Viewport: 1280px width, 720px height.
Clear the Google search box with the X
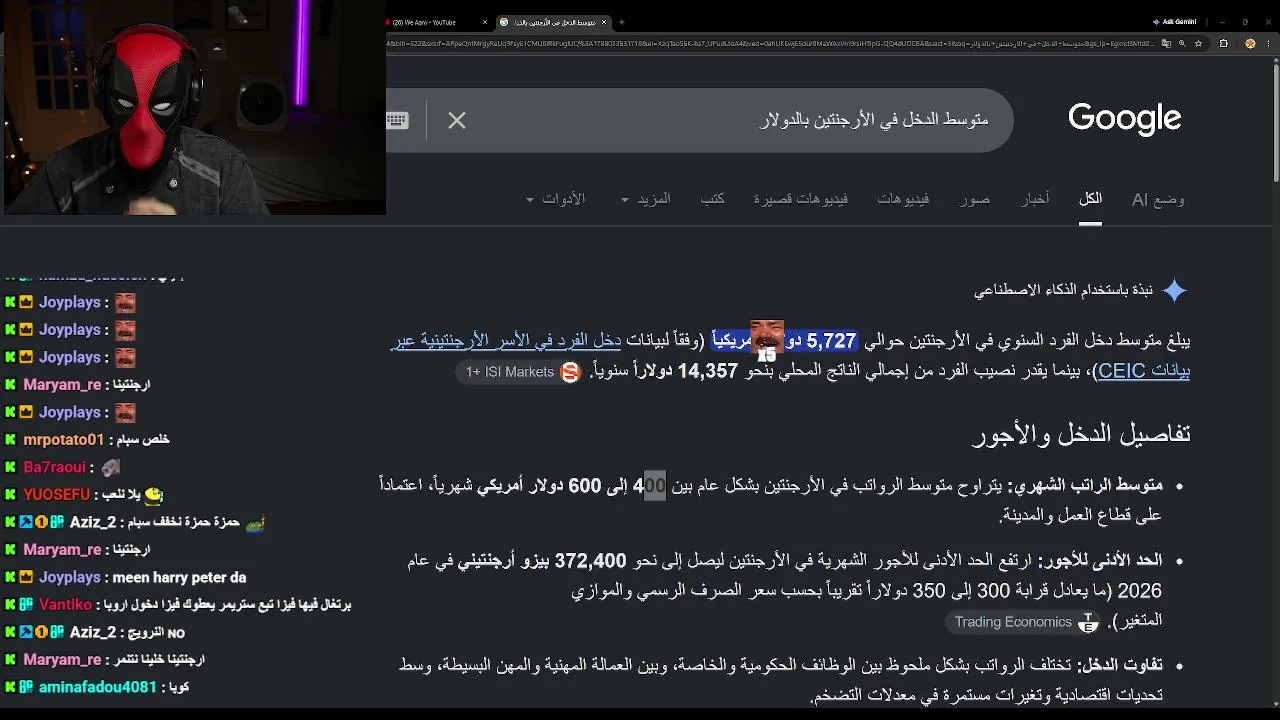pos(457,121)
